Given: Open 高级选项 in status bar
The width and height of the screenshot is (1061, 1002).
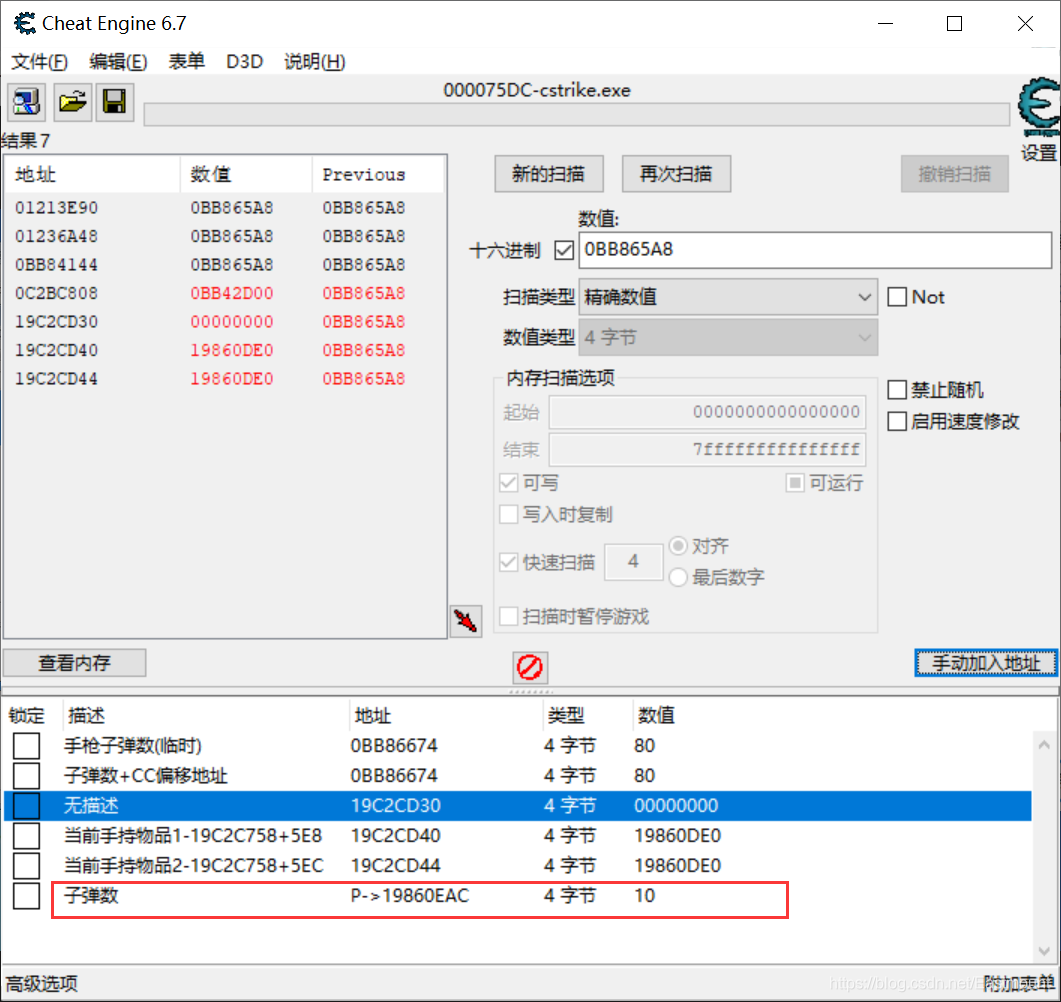Looking at the screenshot, I should coord(42,984).
